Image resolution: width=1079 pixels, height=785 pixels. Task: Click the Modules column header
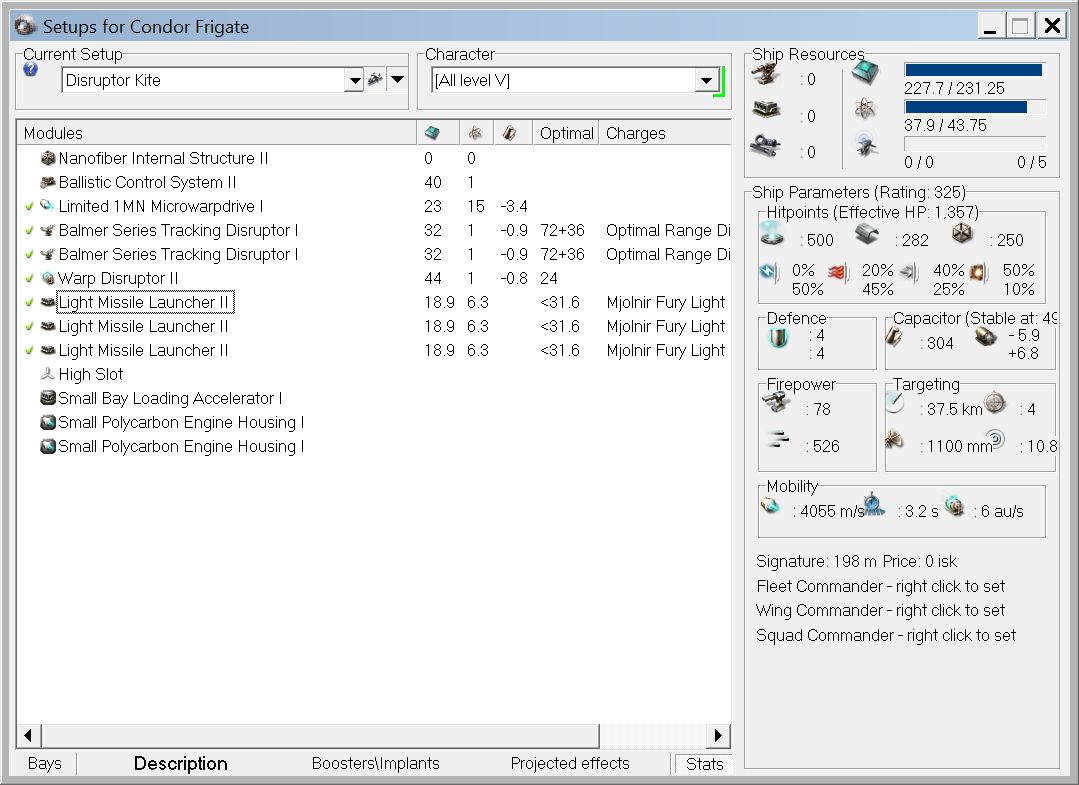[217, 133]
